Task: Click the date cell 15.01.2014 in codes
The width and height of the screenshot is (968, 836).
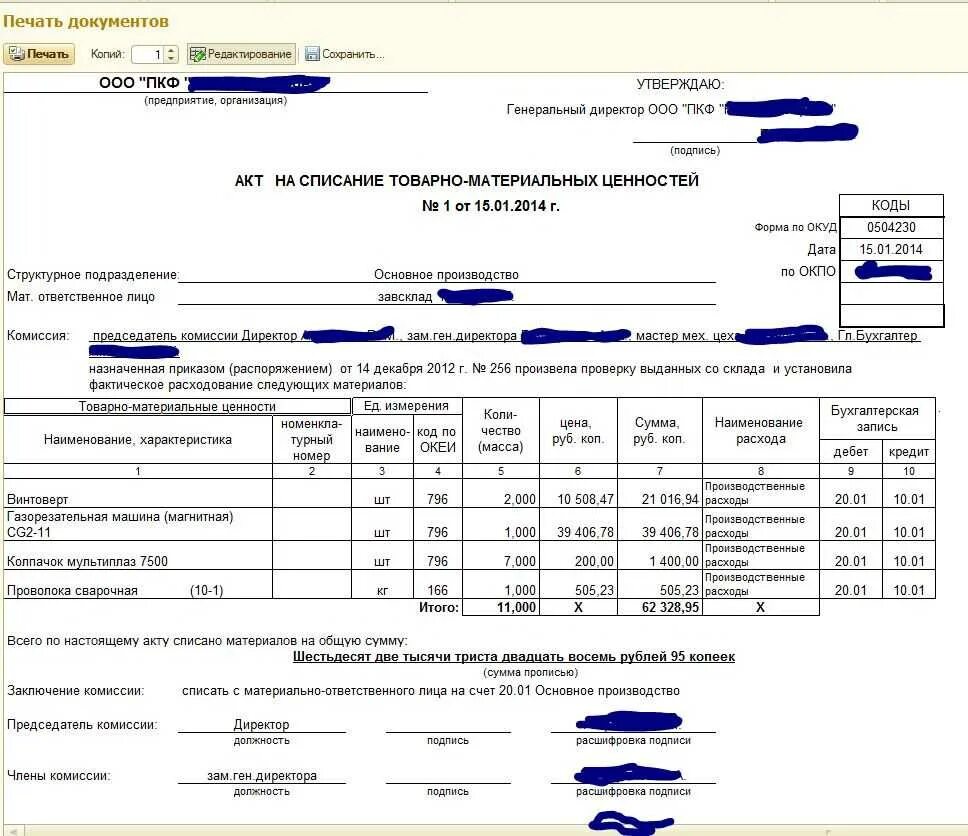Action: click(891, 249)
